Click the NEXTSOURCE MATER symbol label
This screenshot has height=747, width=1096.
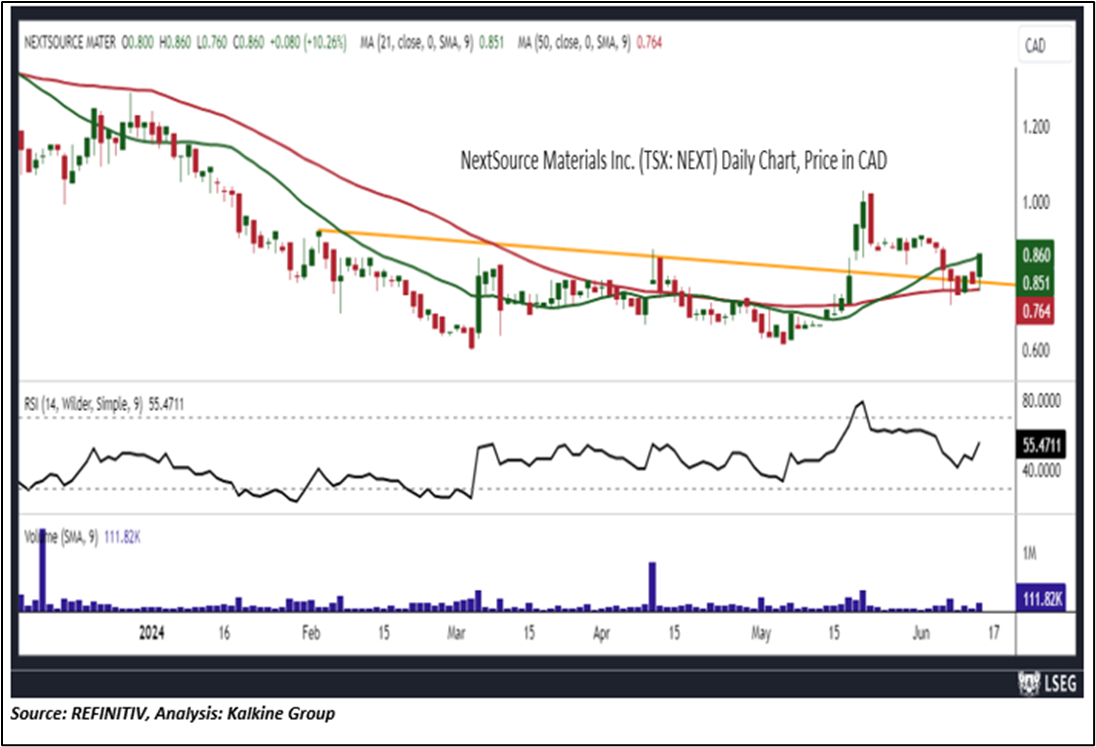70,43
